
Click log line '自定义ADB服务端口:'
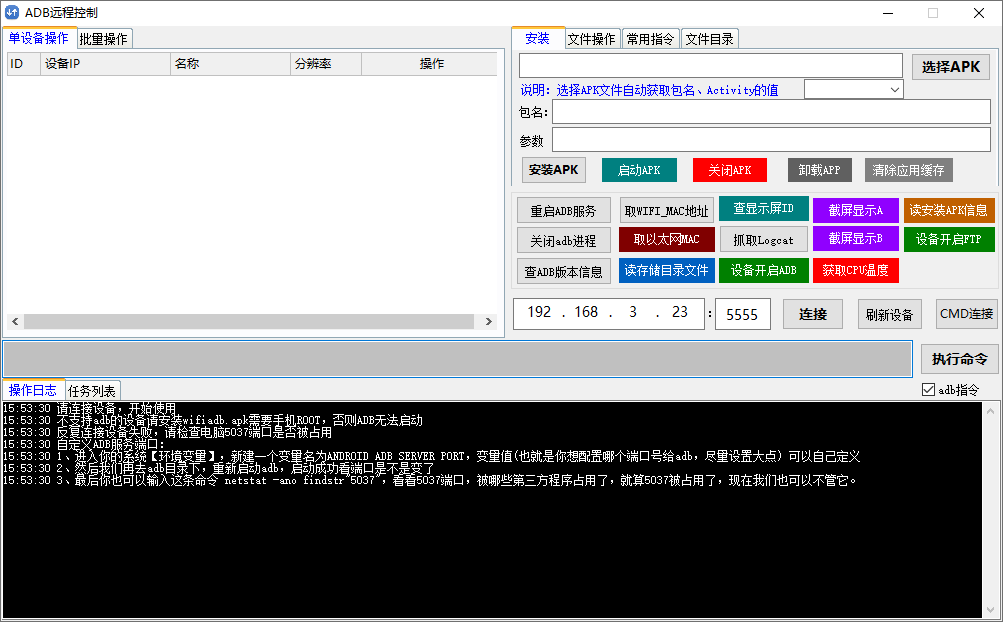pos(84,444)
